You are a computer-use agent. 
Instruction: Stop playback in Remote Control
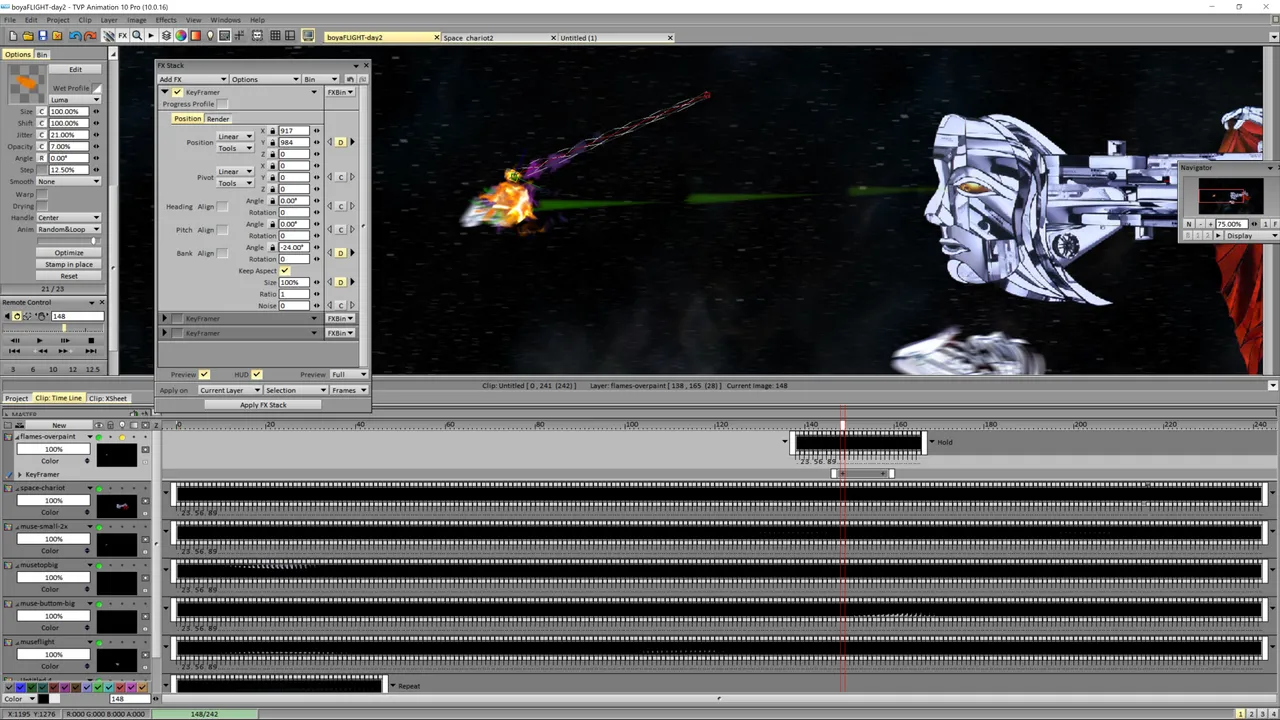(91, 340)
